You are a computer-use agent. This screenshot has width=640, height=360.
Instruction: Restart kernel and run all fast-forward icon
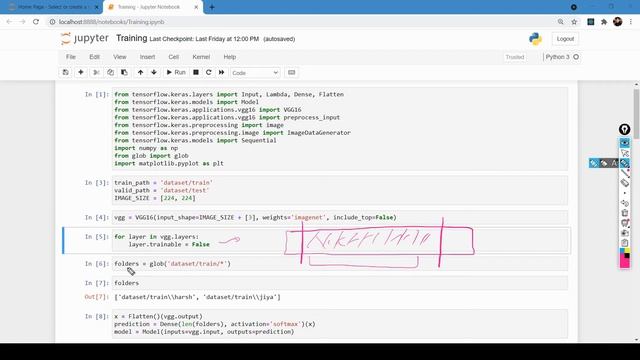click(x=222, y=72)
